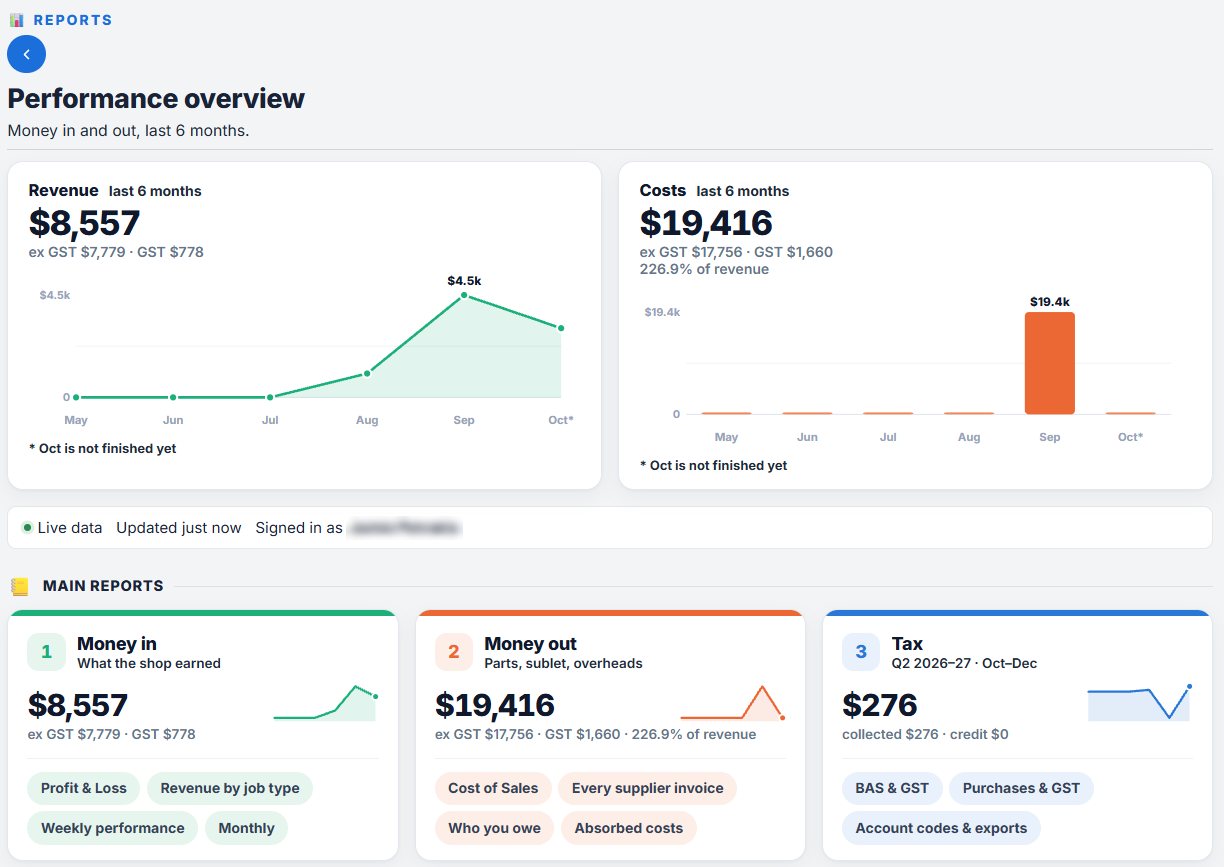Open the Cost of Sales report

[493, 788]
